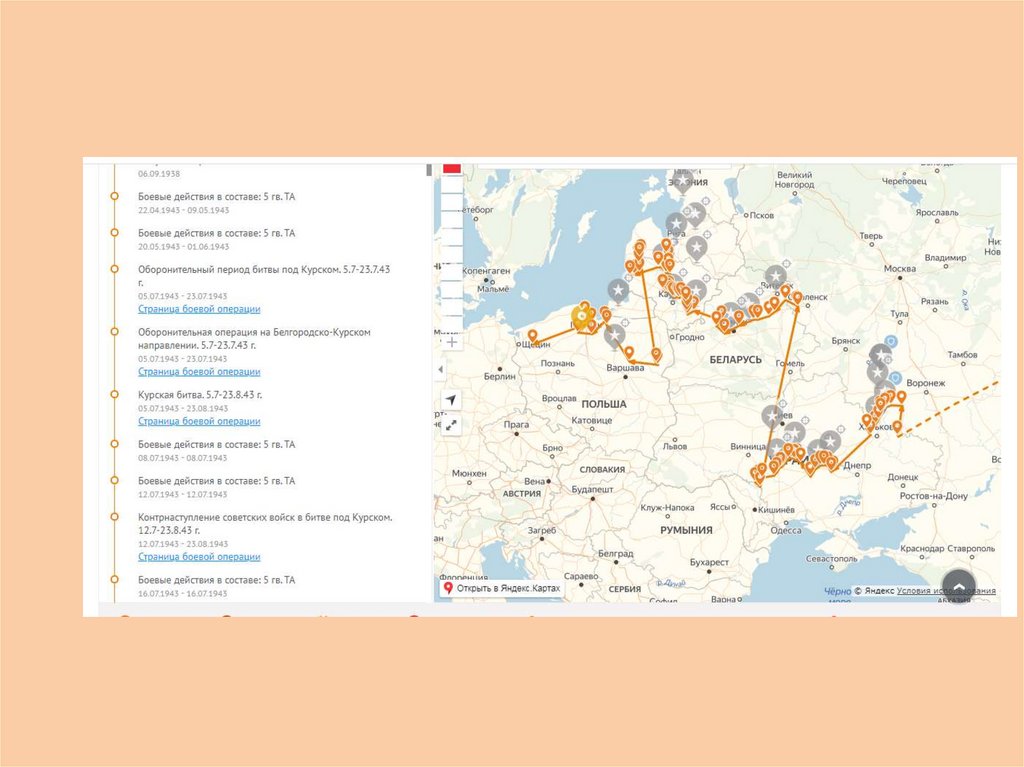1024x767 pixels.
Task: Open Страница боевой операции under Курская битва
Action: click(199, 421)
